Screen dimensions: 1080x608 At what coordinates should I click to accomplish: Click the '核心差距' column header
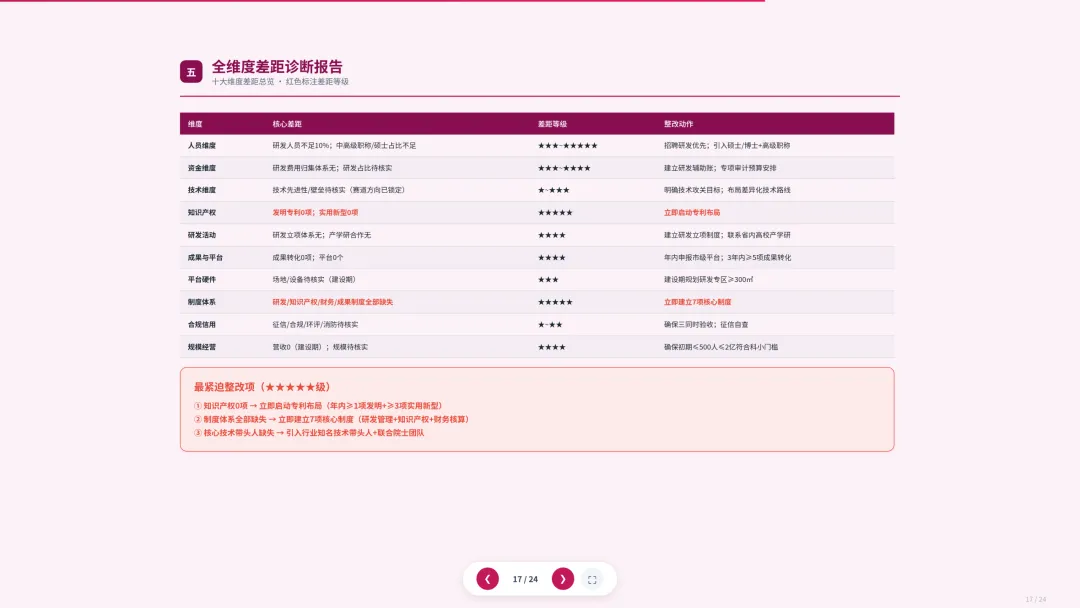287,124
